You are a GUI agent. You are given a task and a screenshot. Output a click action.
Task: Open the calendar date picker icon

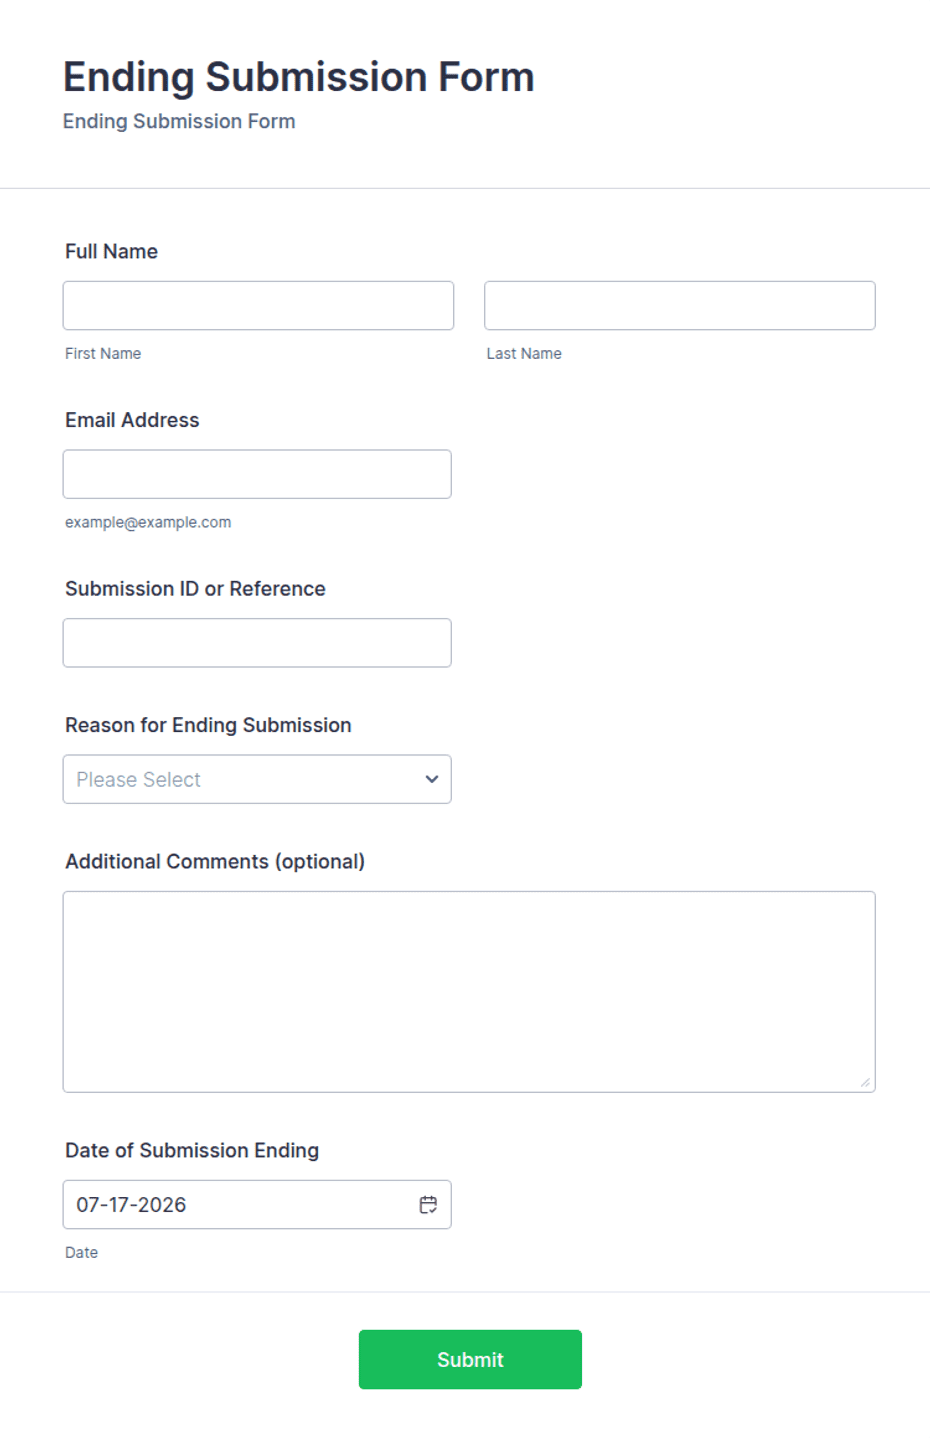pyautogui.click(x=428, y=1204)
